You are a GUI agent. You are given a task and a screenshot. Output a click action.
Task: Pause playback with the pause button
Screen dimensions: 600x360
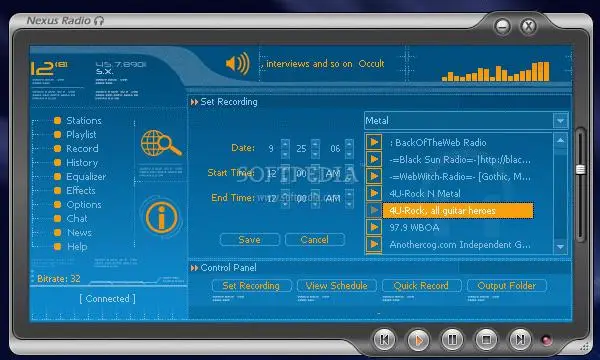click(452, 339)
